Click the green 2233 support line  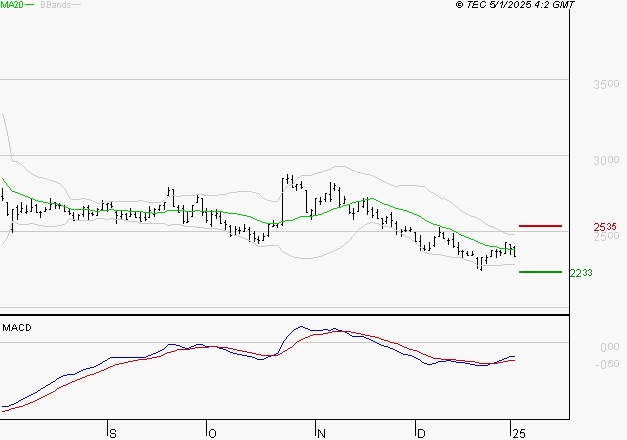click(540, 271)
